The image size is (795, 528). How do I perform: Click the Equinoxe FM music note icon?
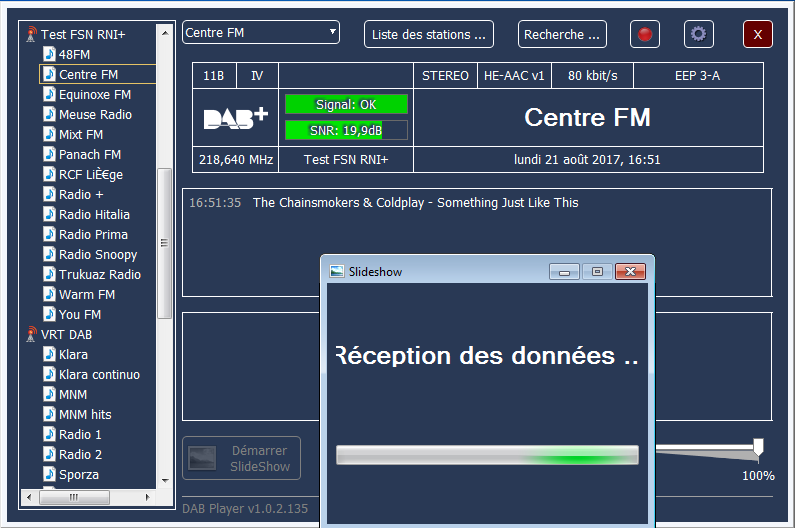point(49,94)
